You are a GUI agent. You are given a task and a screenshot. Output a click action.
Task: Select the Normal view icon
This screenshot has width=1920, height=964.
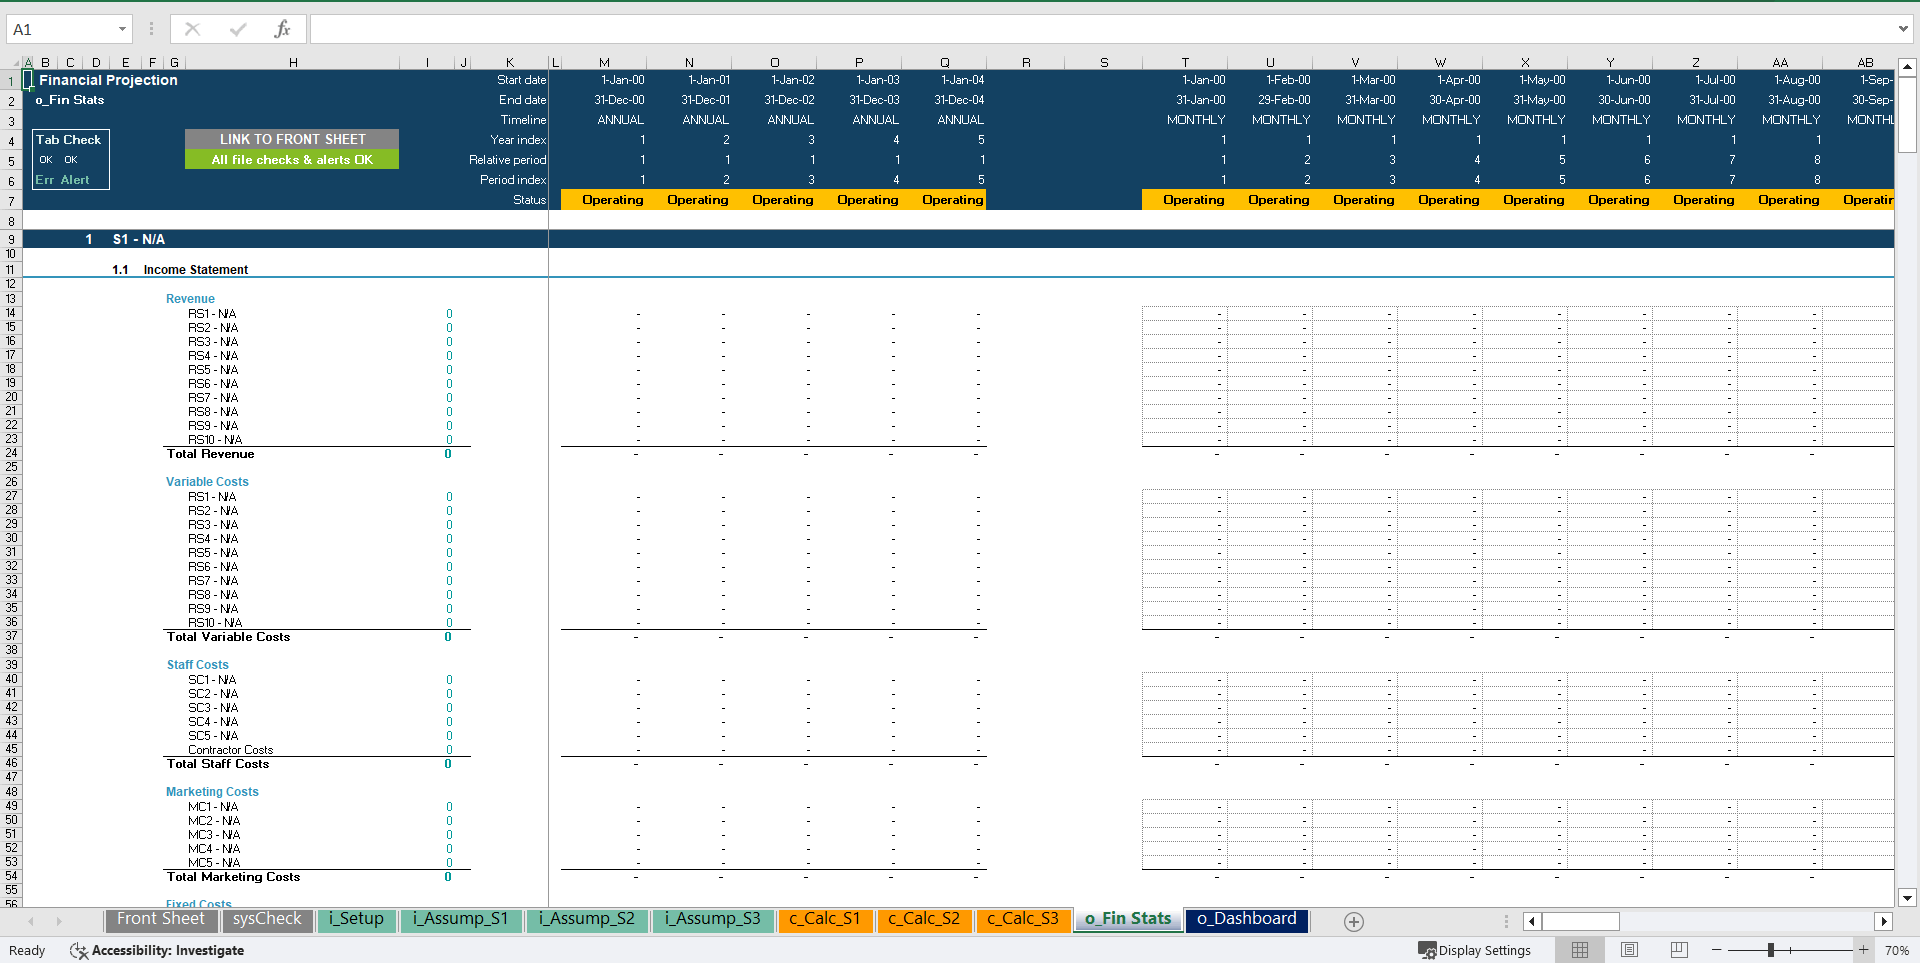click(x=1580, y=949)
